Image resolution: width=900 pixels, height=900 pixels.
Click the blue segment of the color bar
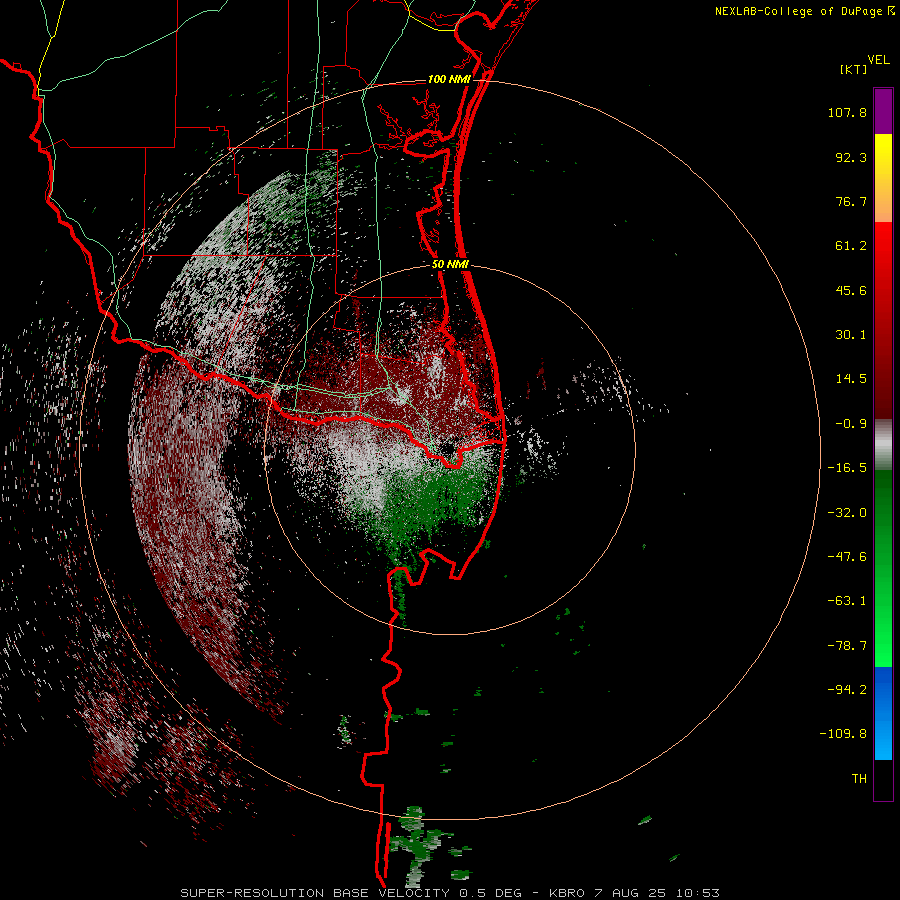tap(883, 713)
